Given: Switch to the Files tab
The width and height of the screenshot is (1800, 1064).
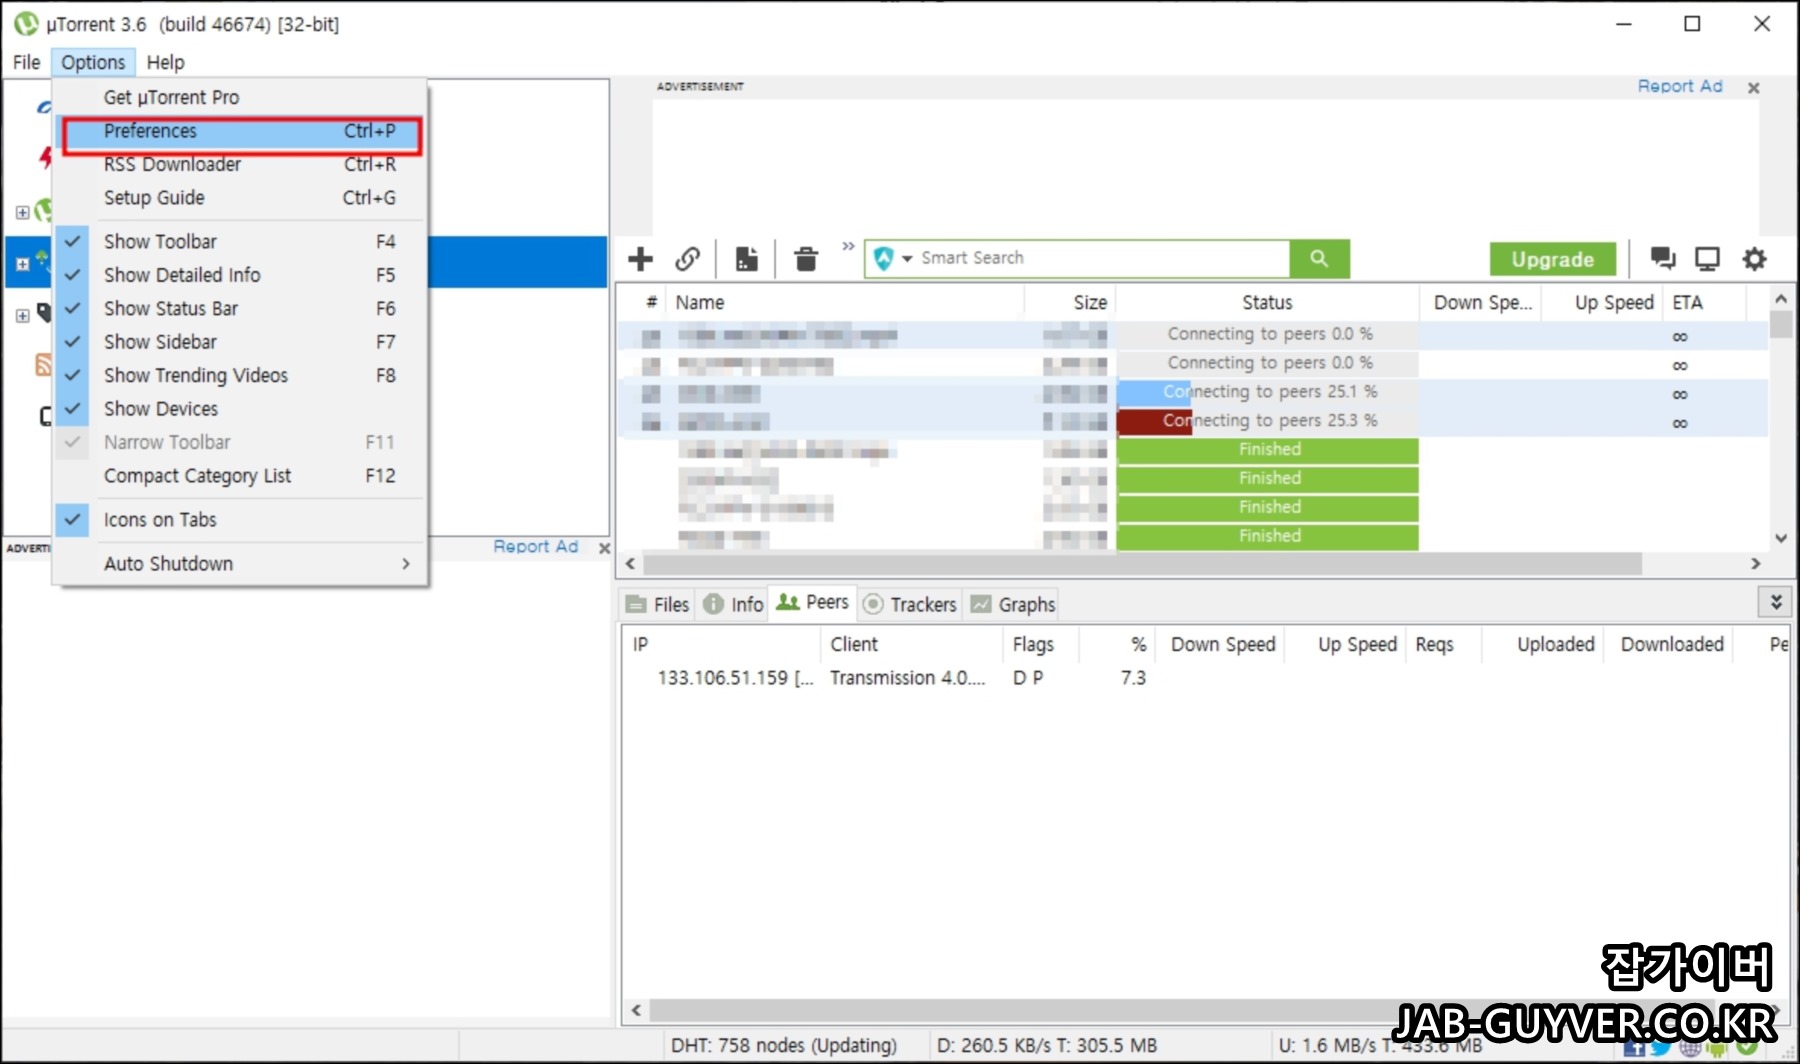Looking at the screenshot, I should click(x=658, y=604).
